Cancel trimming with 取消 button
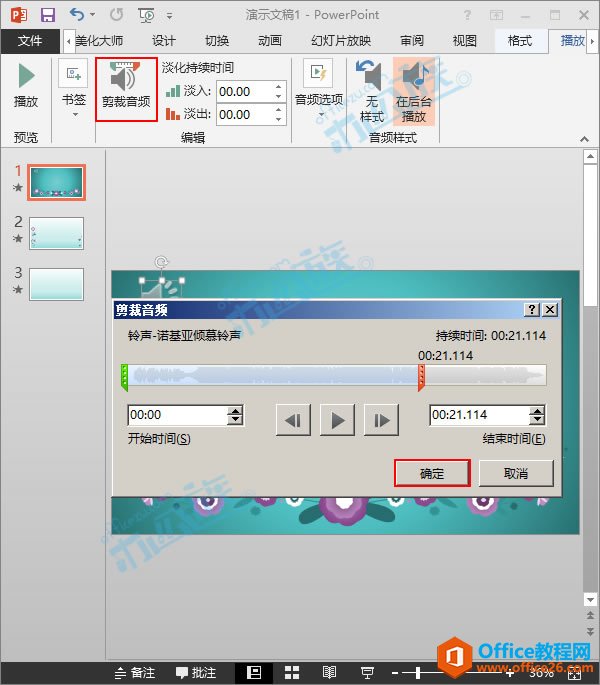 click(516, 473)
